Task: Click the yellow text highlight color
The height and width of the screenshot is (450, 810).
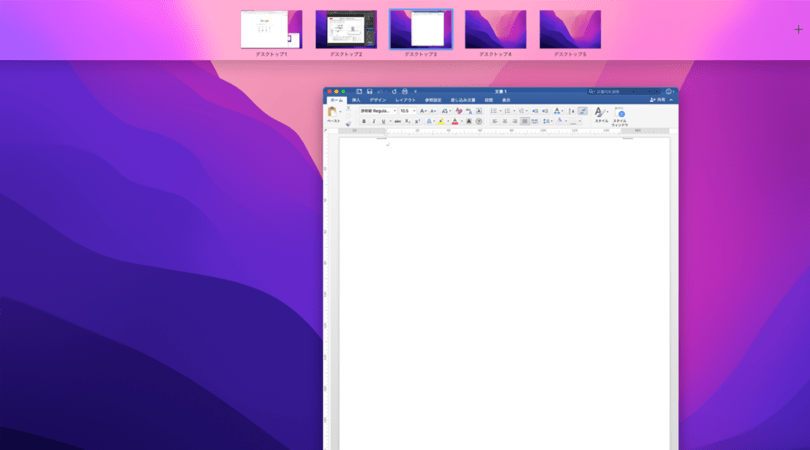Action: [441, 121]
